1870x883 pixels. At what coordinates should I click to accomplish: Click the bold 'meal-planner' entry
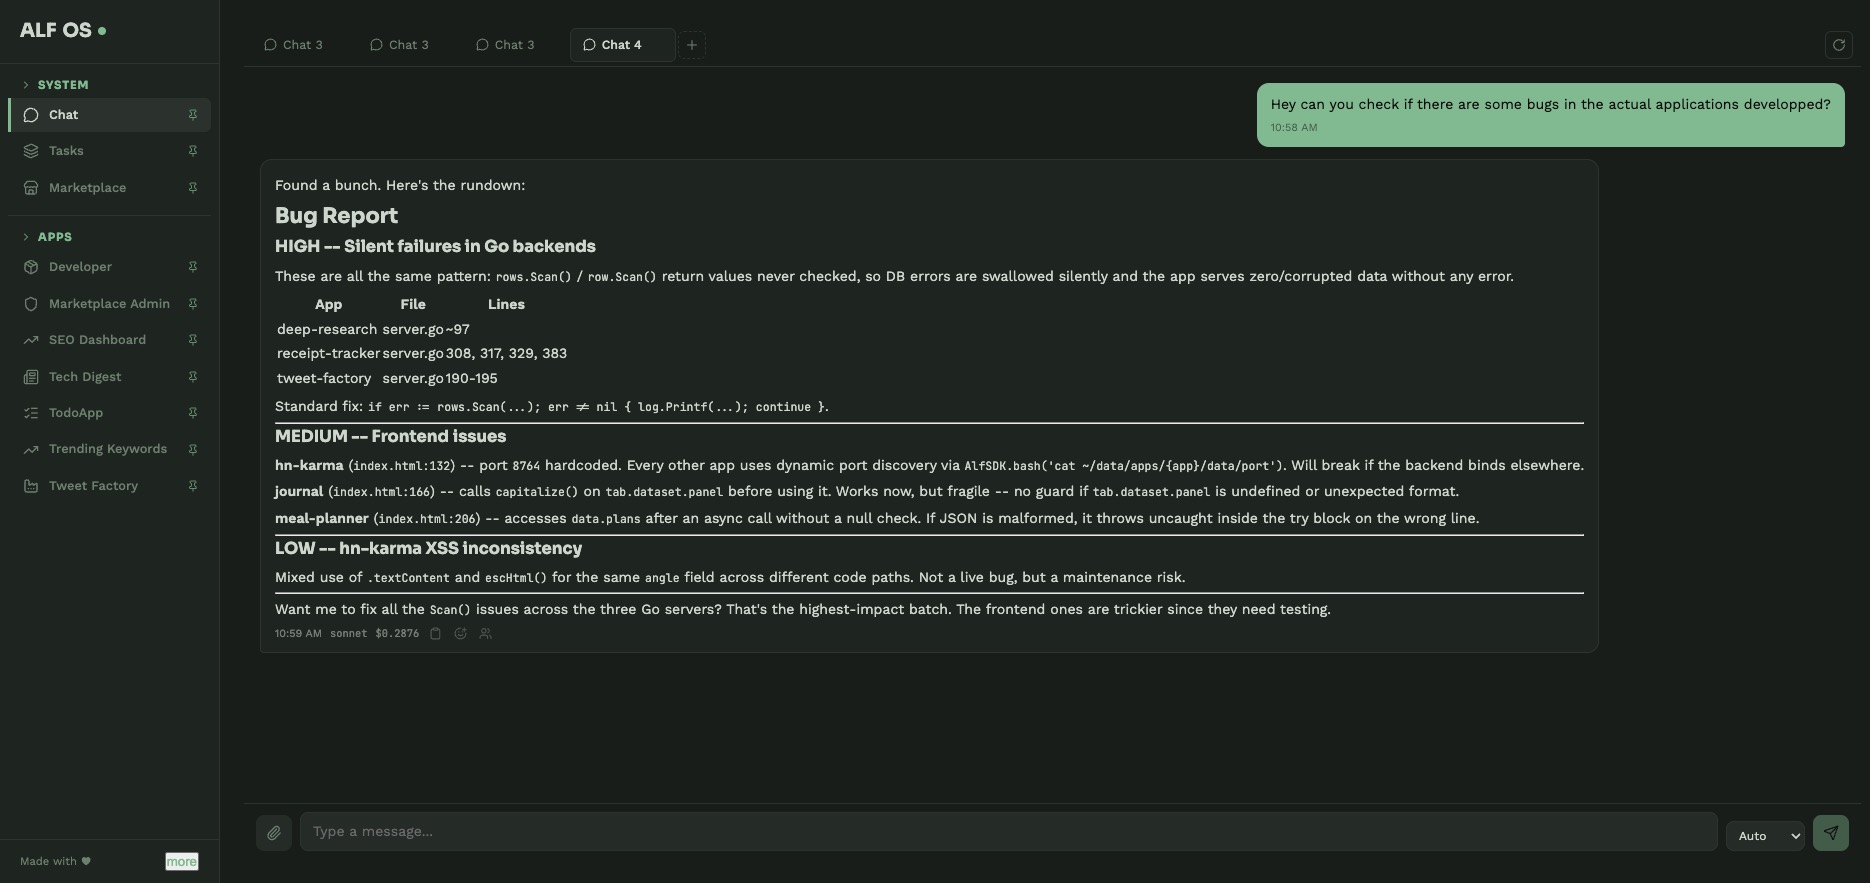[322, 518]
